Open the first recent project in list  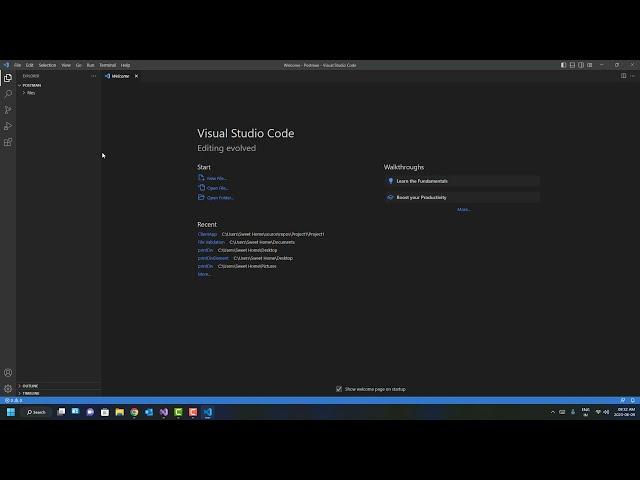pos(207,234)
